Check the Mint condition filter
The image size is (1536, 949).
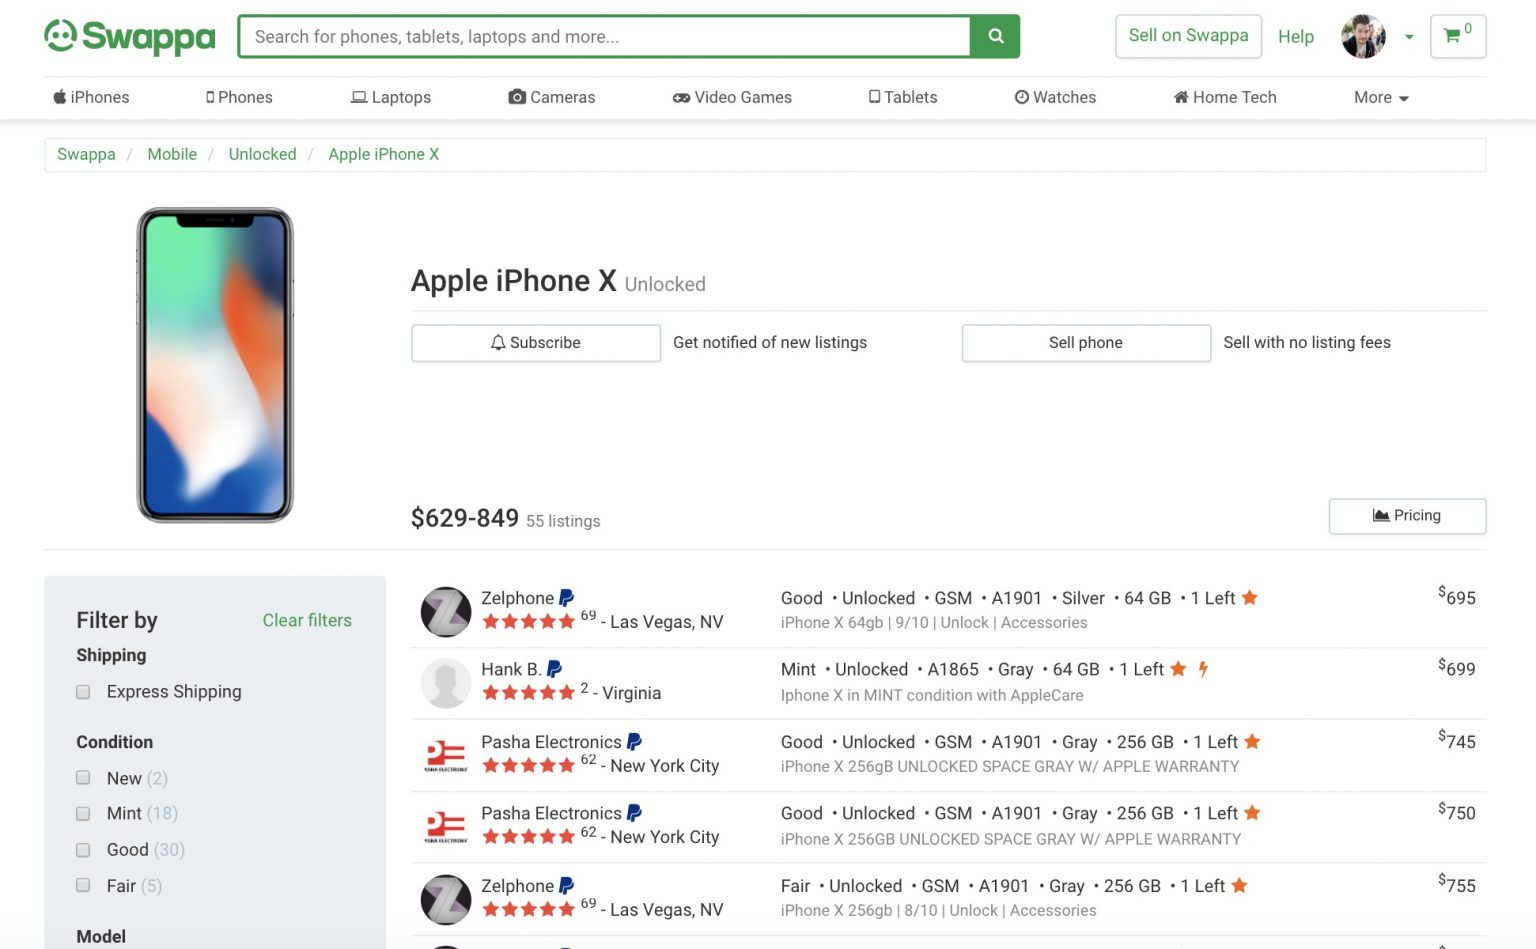pyautogui.click(x=82, y=813)
